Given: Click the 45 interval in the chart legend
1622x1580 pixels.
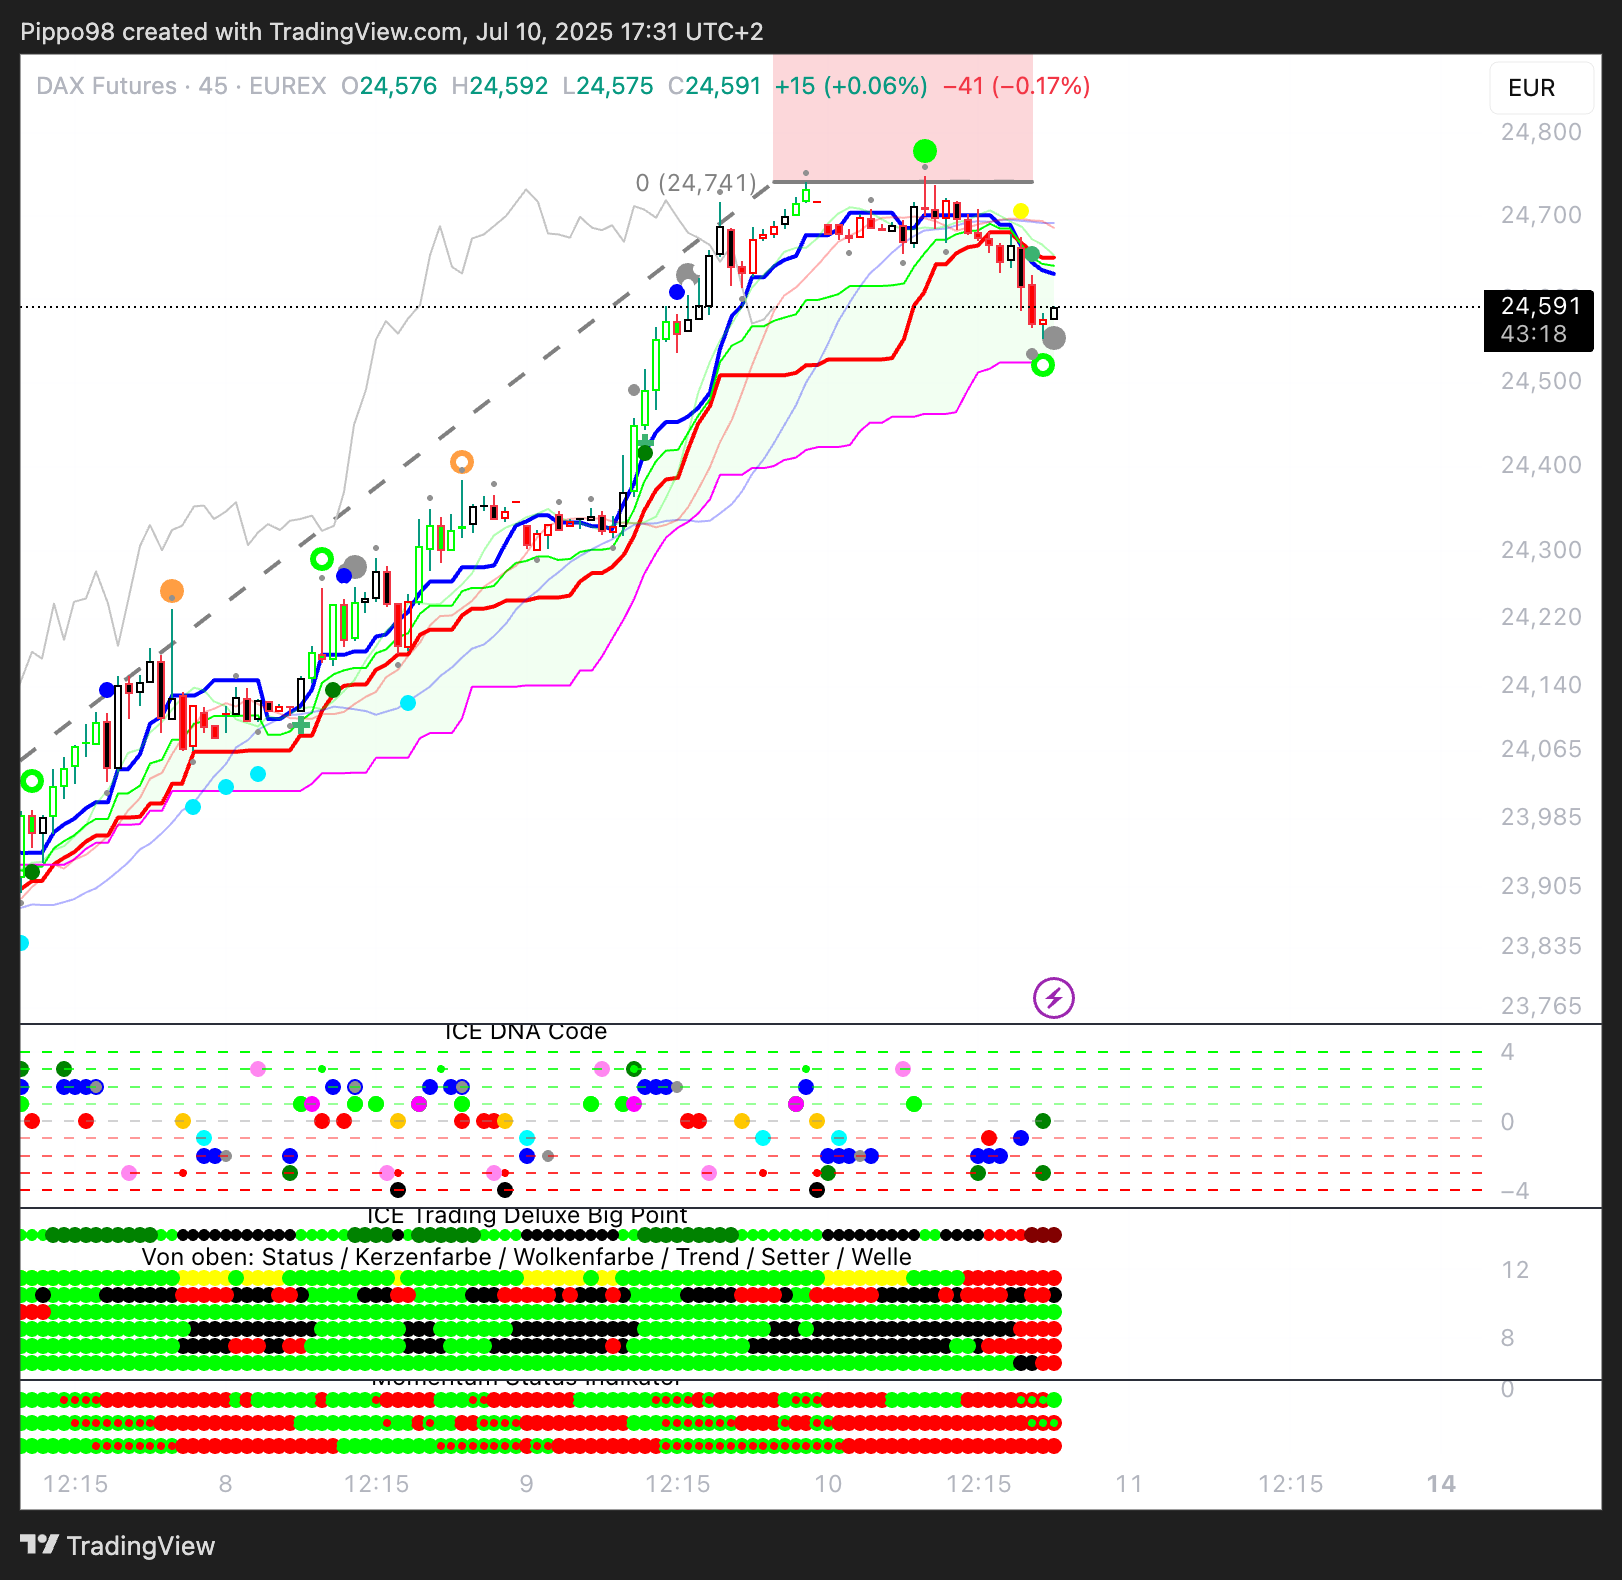Looking at the screenshot, I should 212,86.
